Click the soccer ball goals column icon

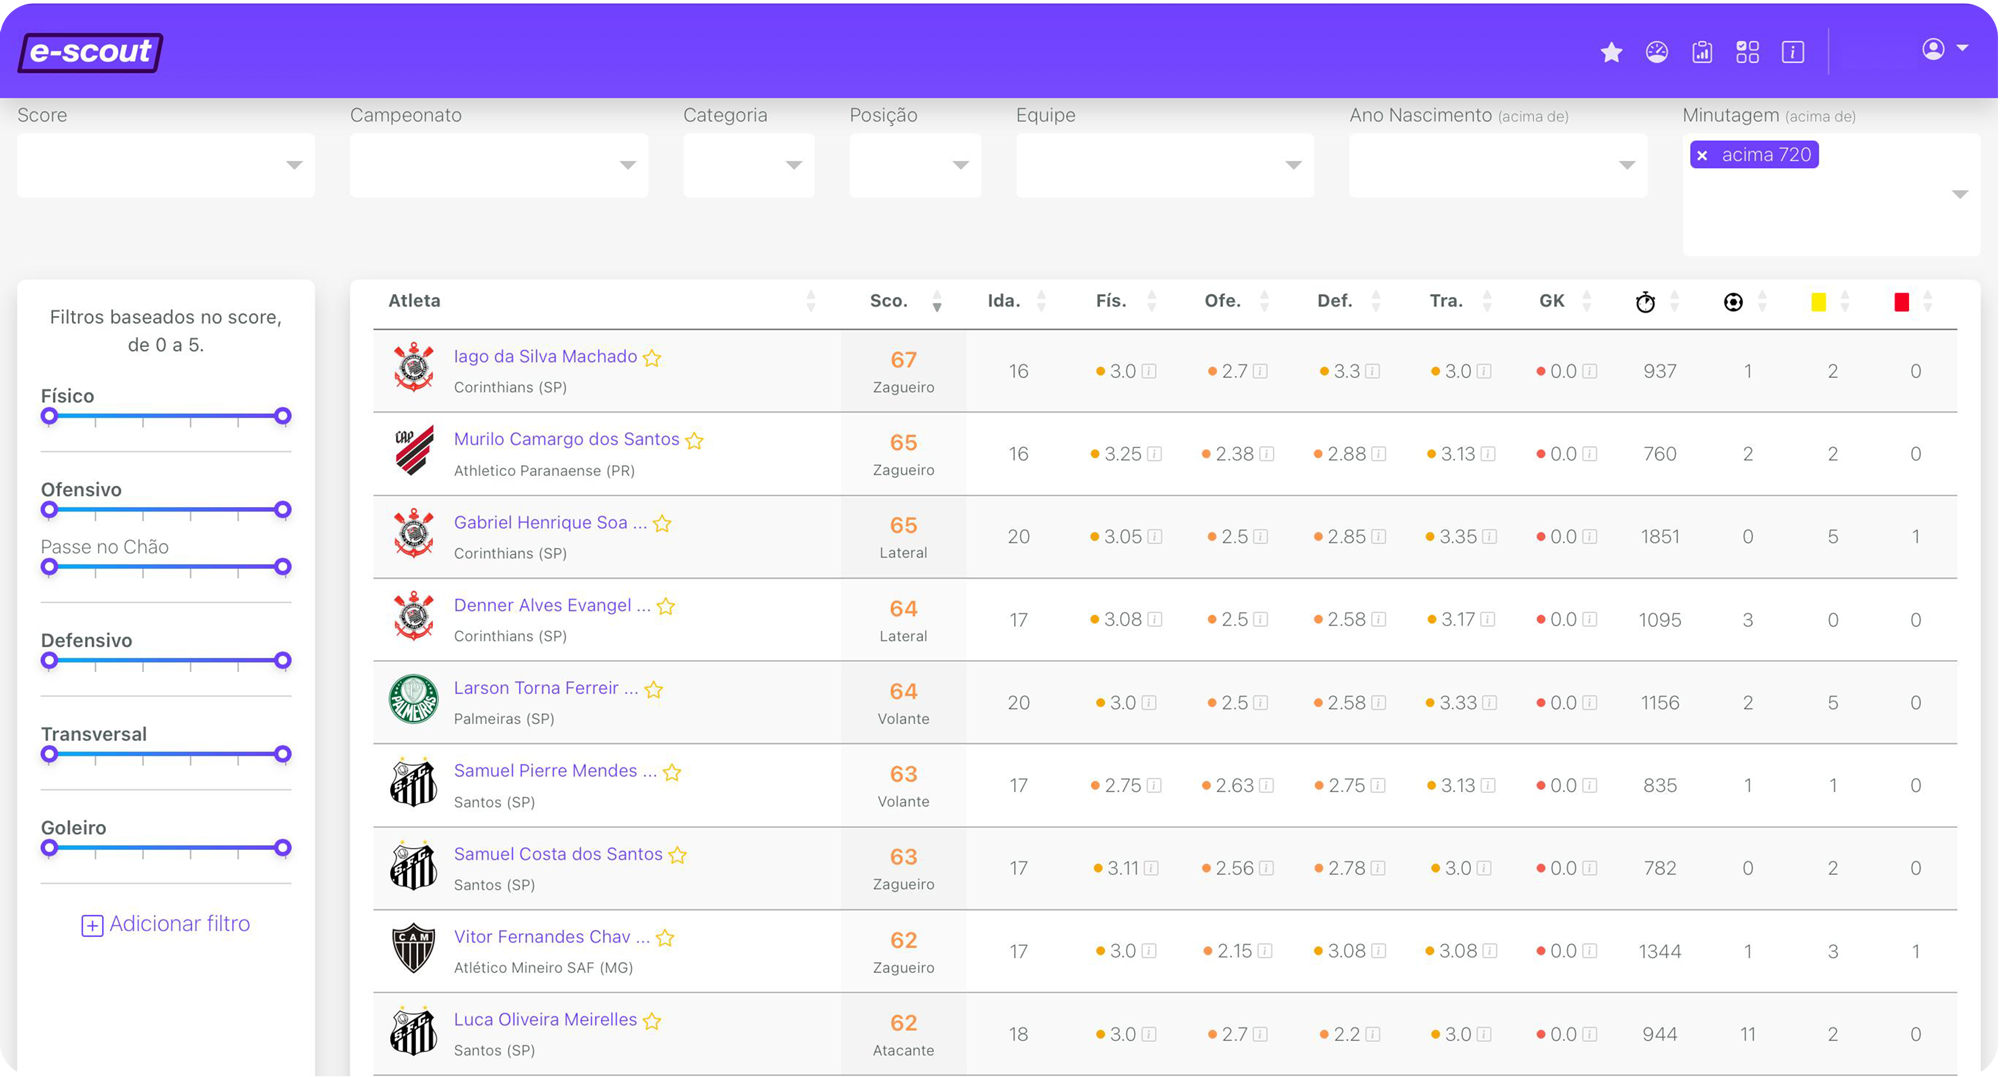click(1733, 300)
